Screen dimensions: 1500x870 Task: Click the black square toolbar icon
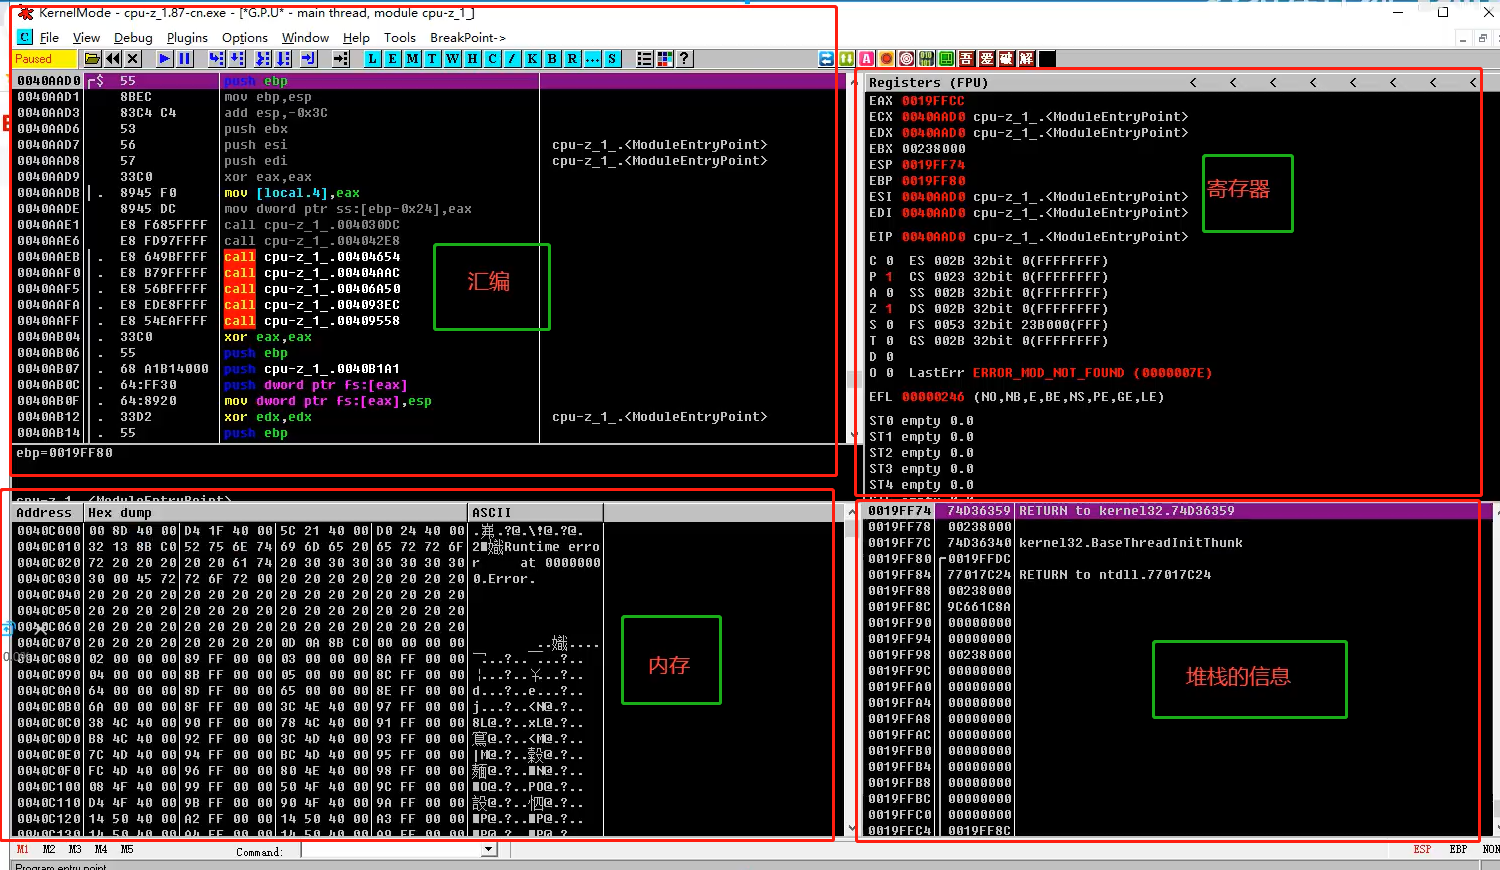point(1047,59)
